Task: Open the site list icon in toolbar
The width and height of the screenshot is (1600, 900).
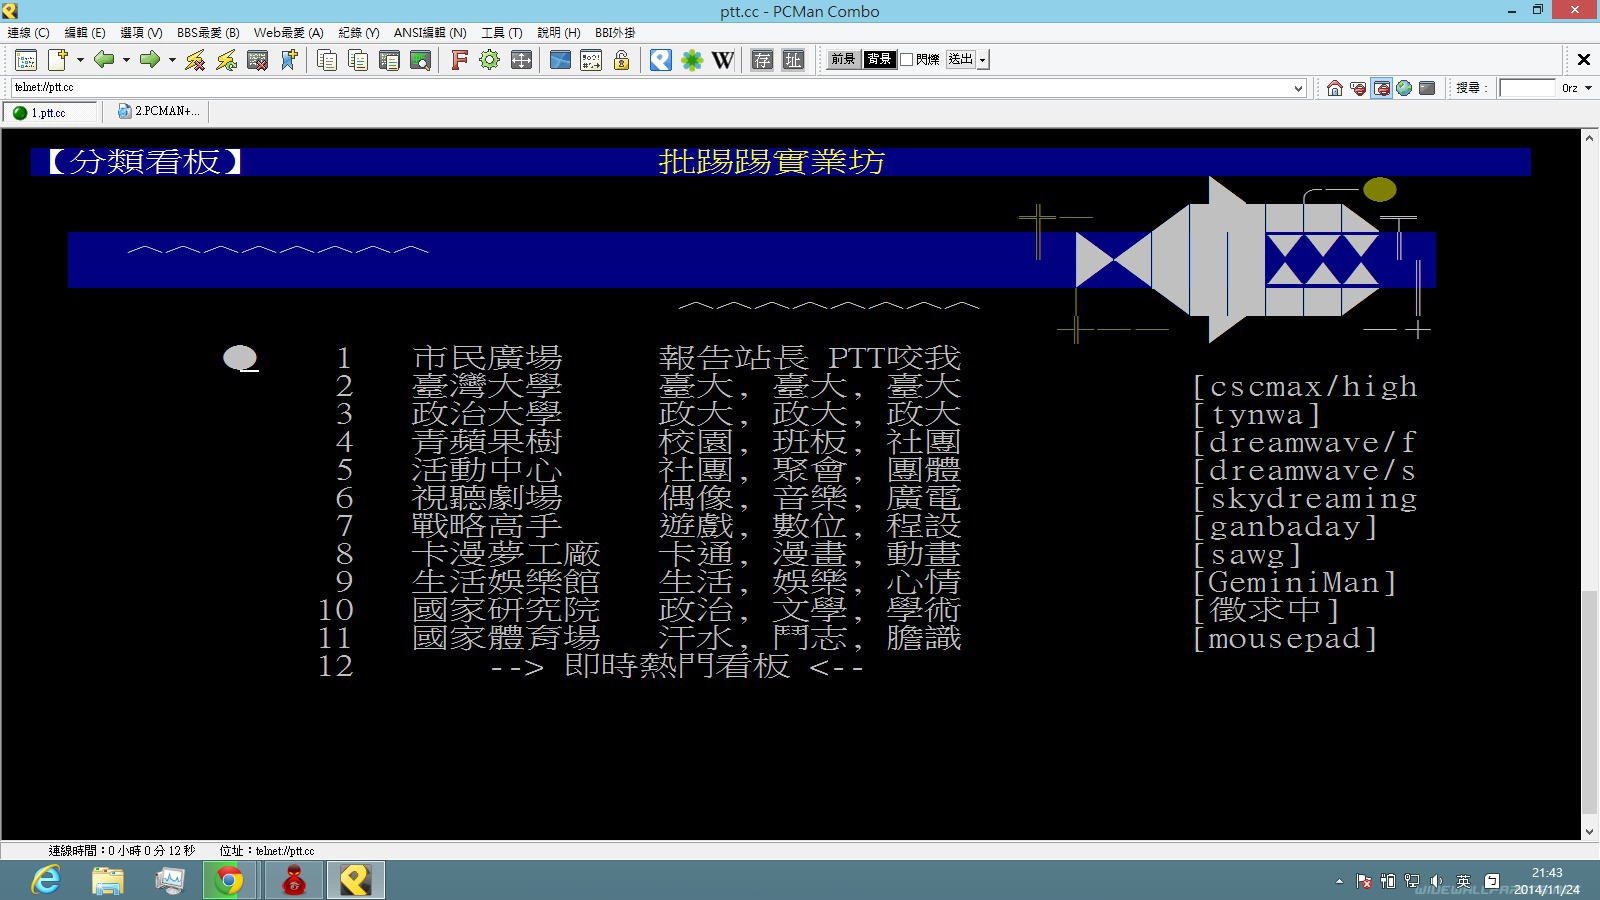Action: [26, 60]
